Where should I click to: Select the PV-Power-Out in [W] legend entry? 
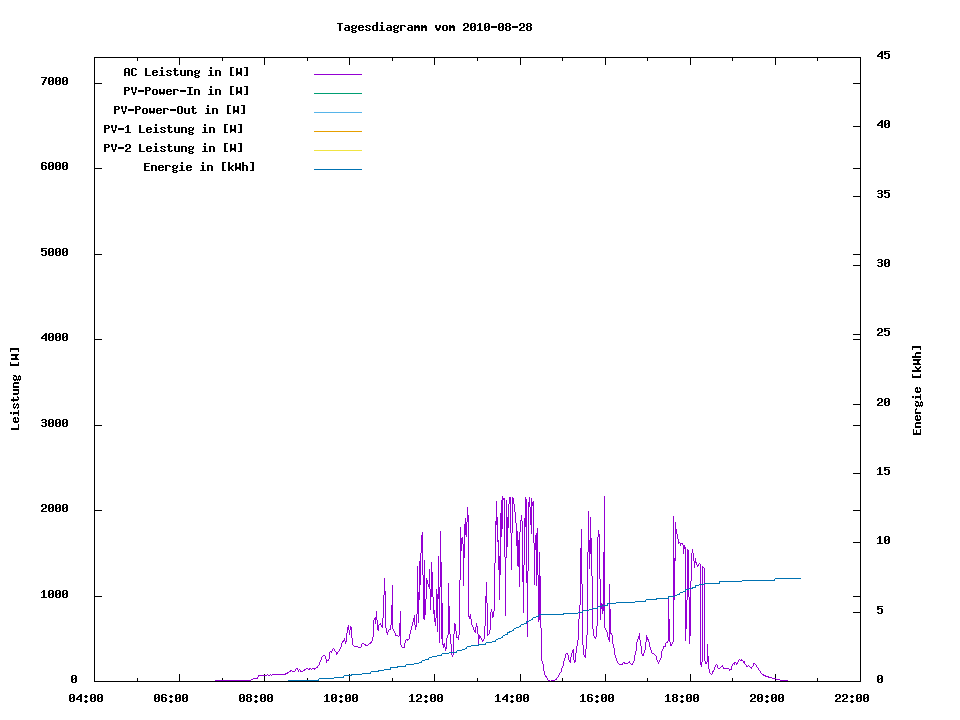[180, 110]
